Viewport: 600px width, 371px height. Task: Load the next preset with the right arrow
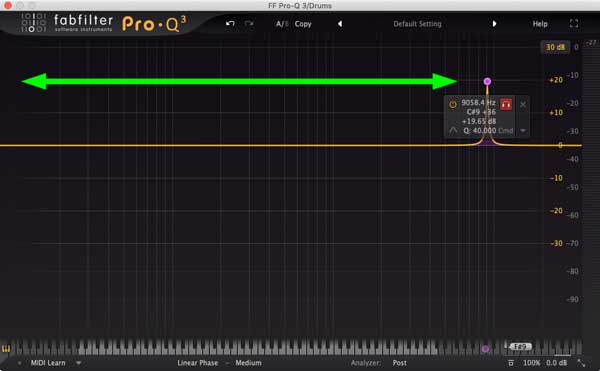tap(494, 24)
